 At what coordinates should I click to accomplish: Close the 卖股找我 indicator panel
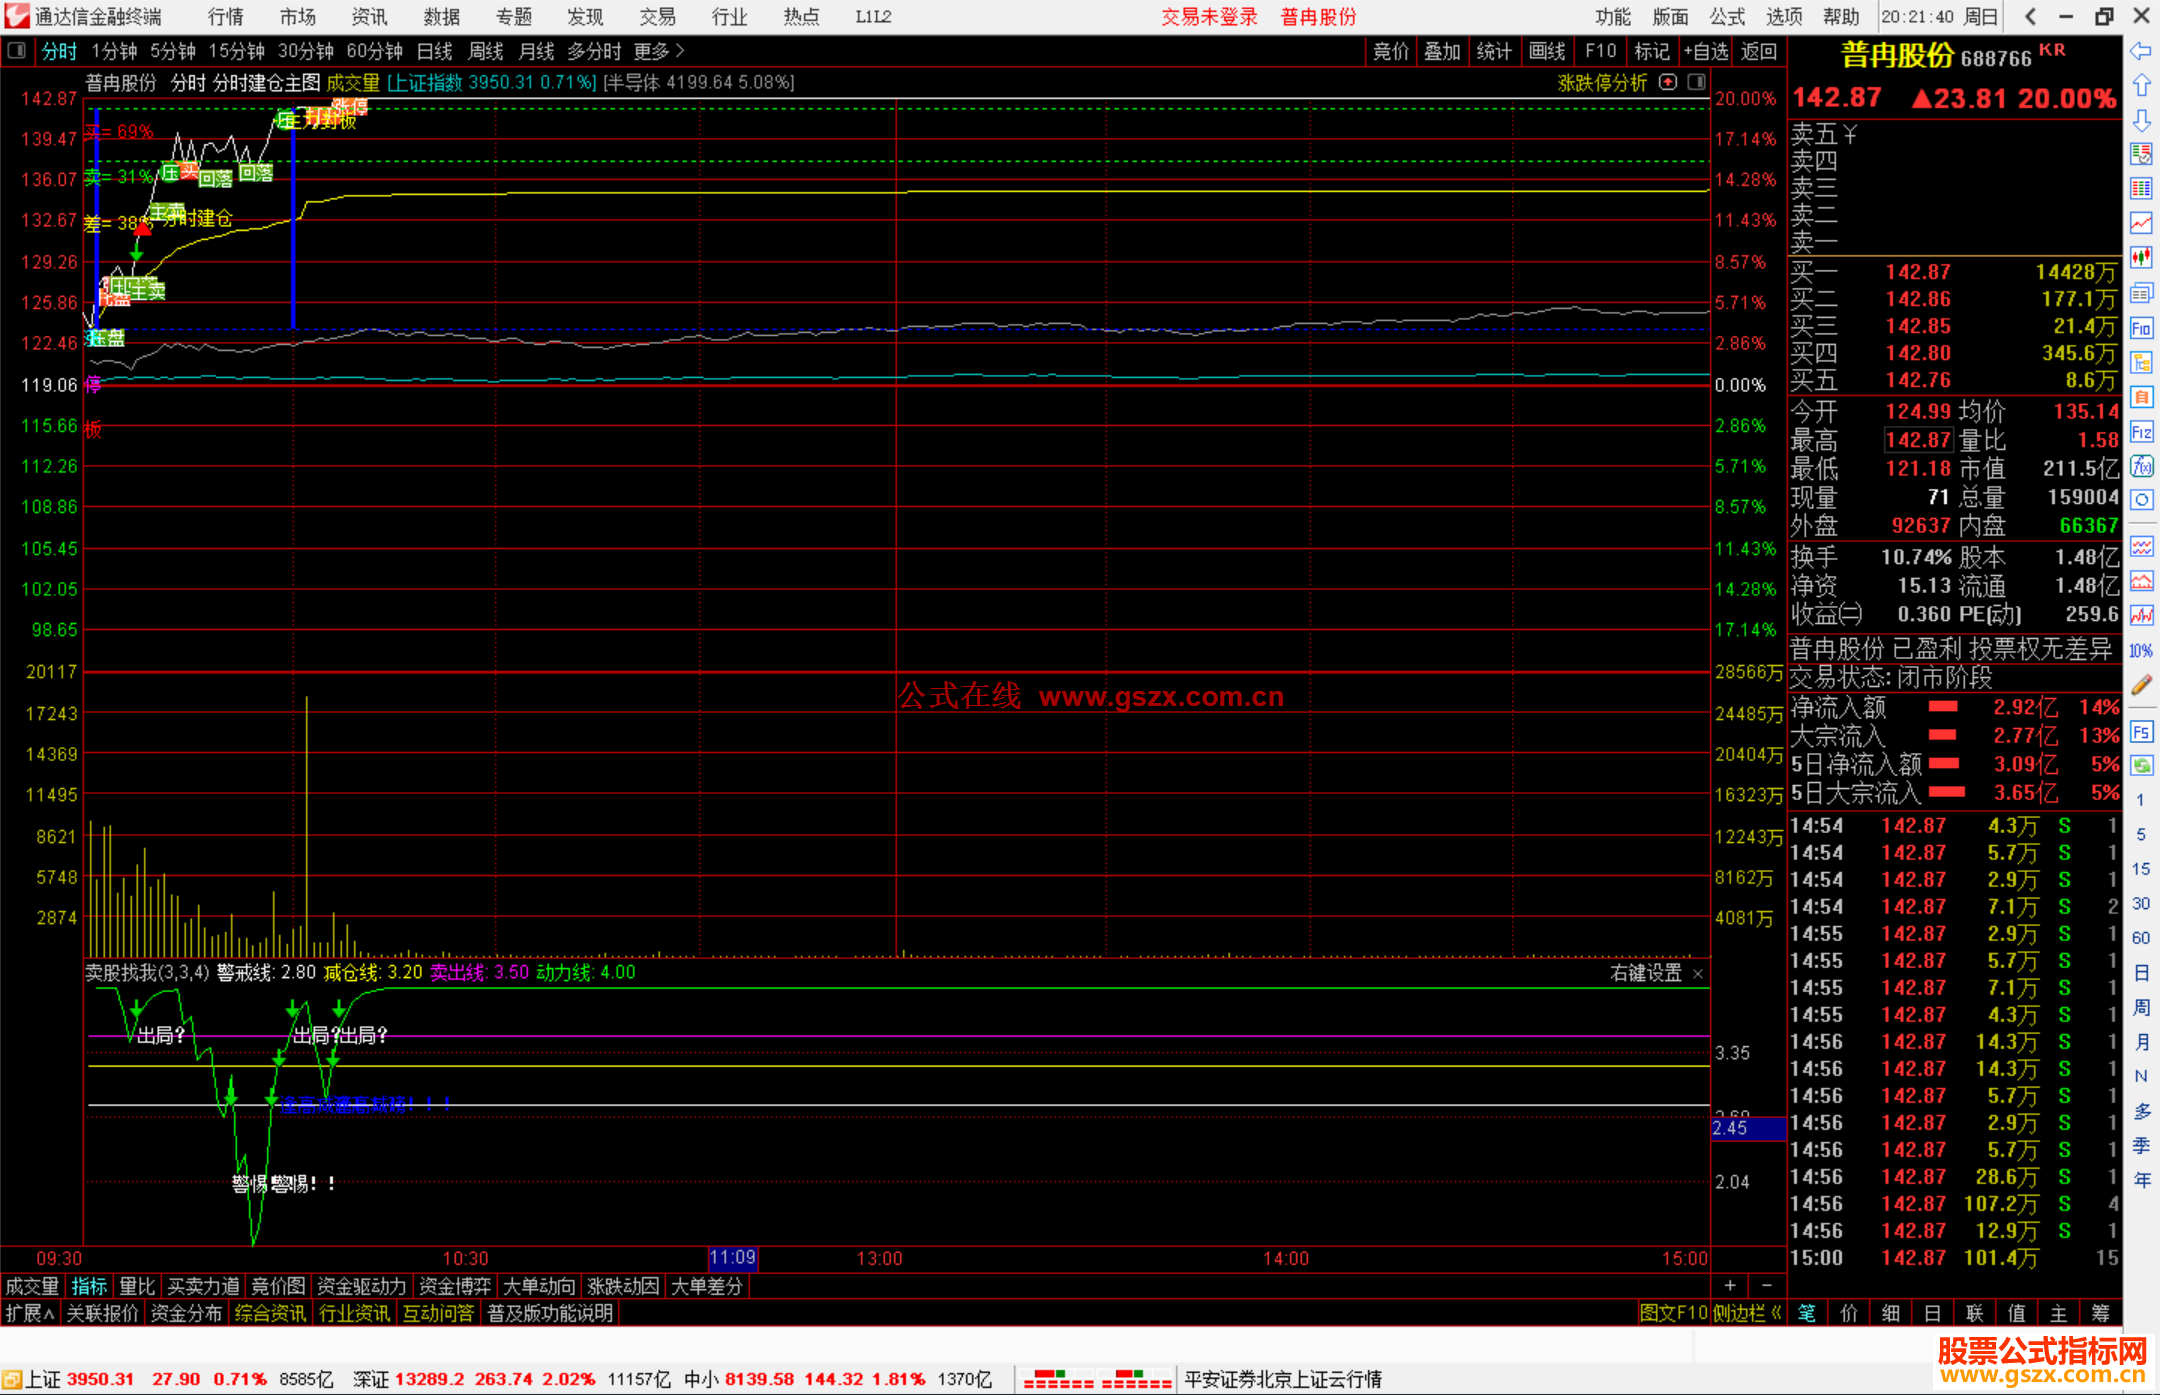click(x=1697, y=973)
